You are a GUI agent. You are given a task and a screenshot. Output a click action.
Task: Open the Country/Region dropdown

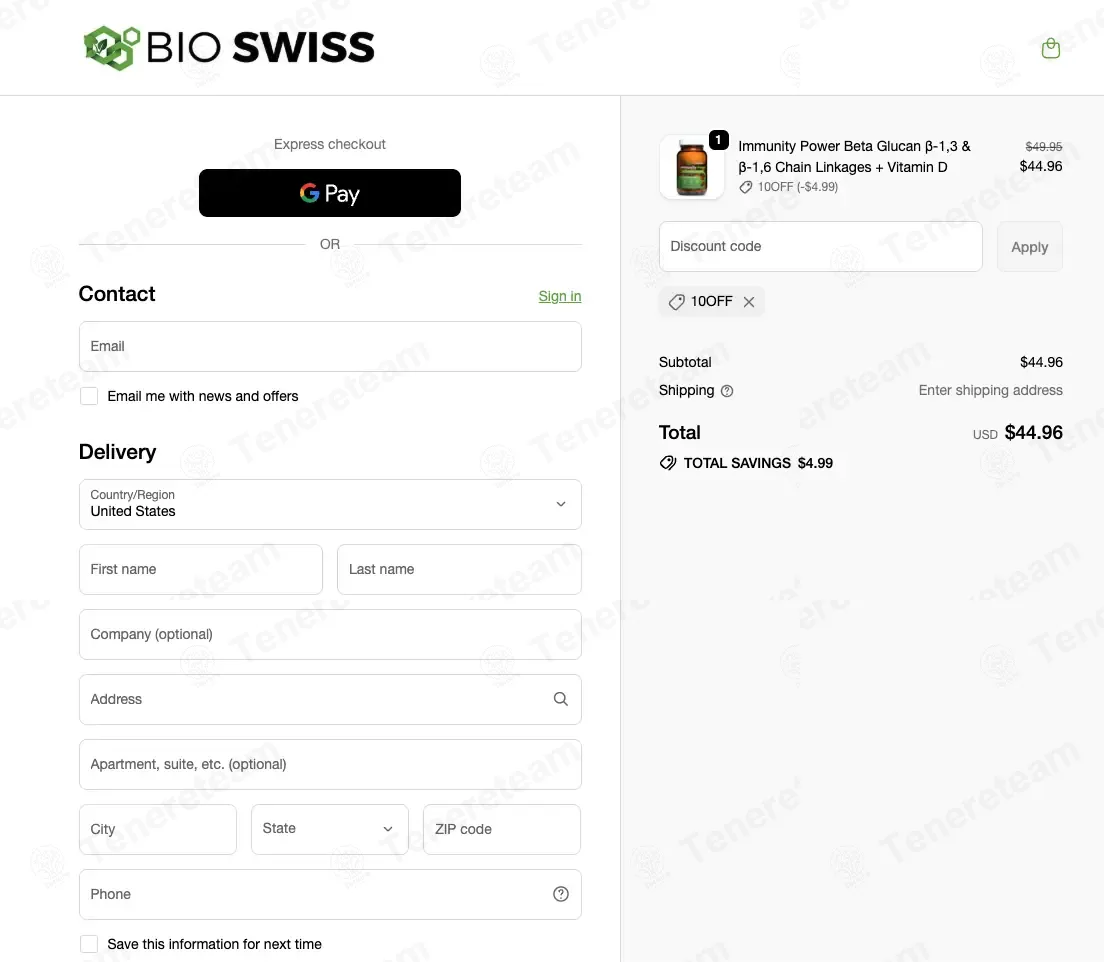330,504
